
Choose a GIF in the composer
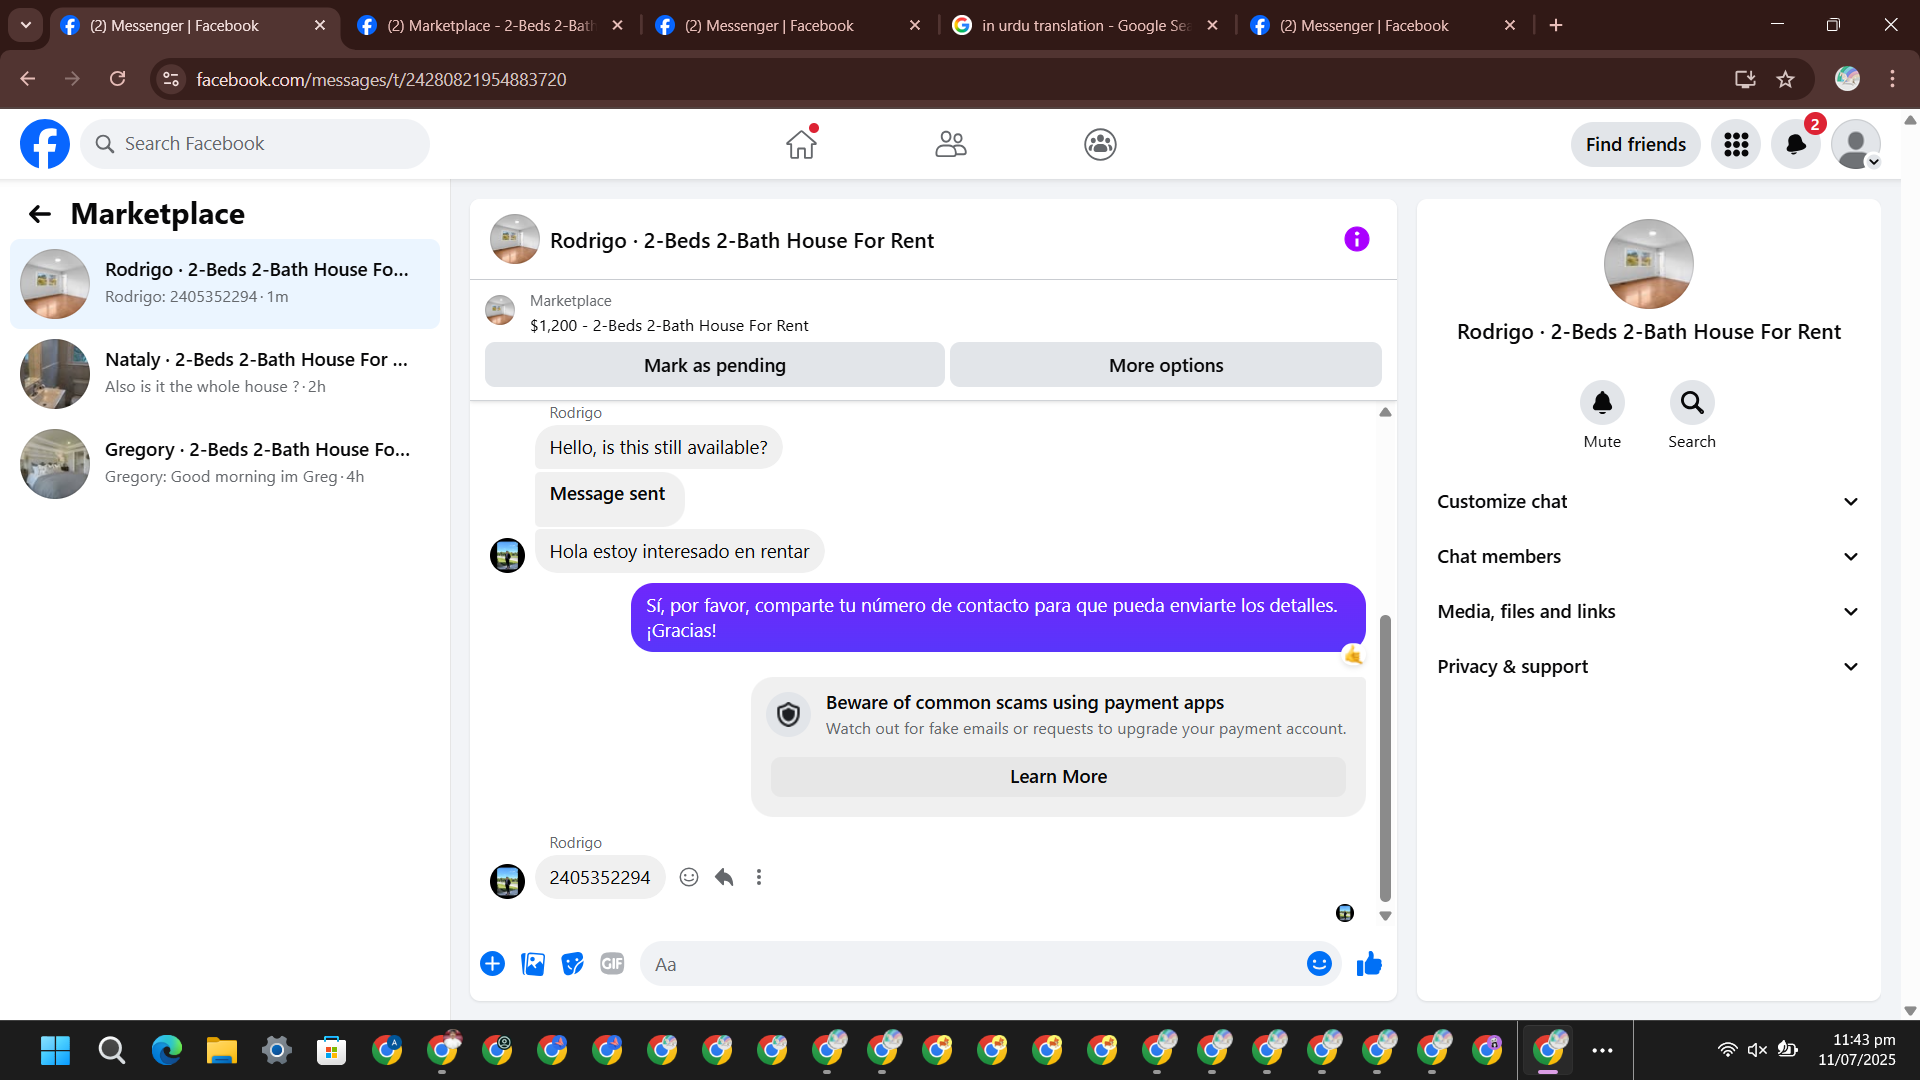612,963
